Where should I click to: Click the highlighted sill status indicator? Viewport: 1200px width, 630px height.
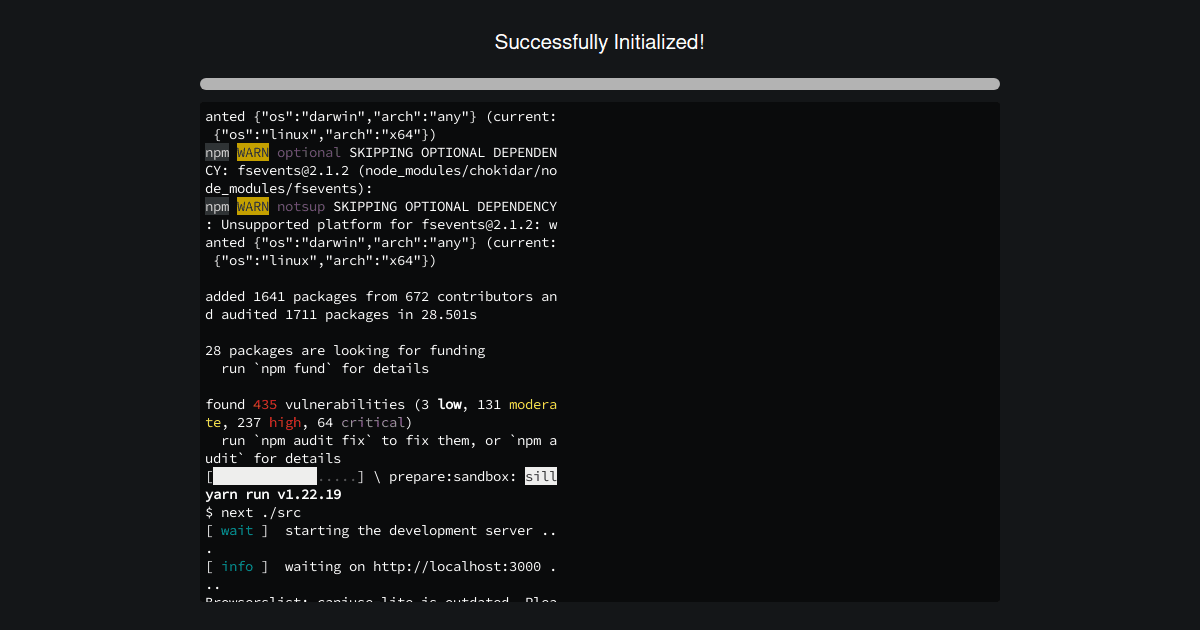(x=541, y=476)
